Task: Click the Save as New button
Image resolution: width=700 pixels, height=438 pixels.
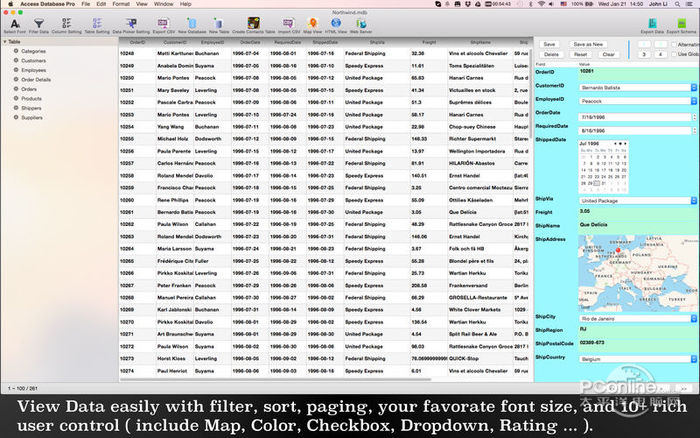Action: point(589,45)
